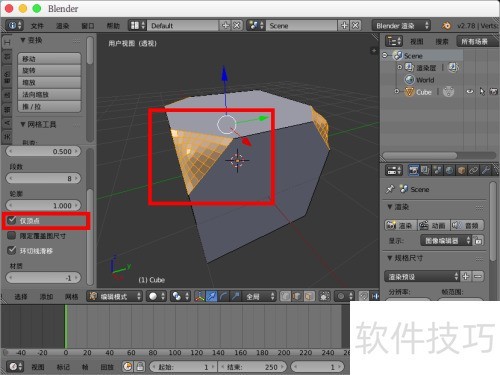This screenshot has width=500, height=375.
Task: Select the rotate manipulator arc icon
Action: pos(224,296)
